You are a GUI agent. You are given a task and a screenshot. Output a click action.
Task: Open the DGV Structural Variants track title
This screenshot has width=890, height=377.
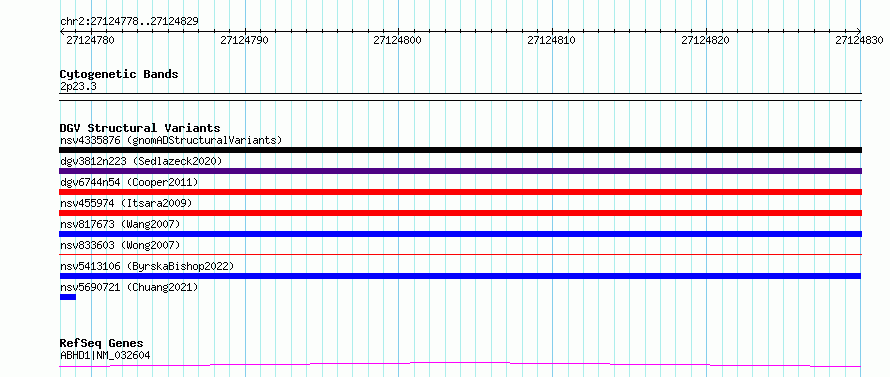point(140,128)
